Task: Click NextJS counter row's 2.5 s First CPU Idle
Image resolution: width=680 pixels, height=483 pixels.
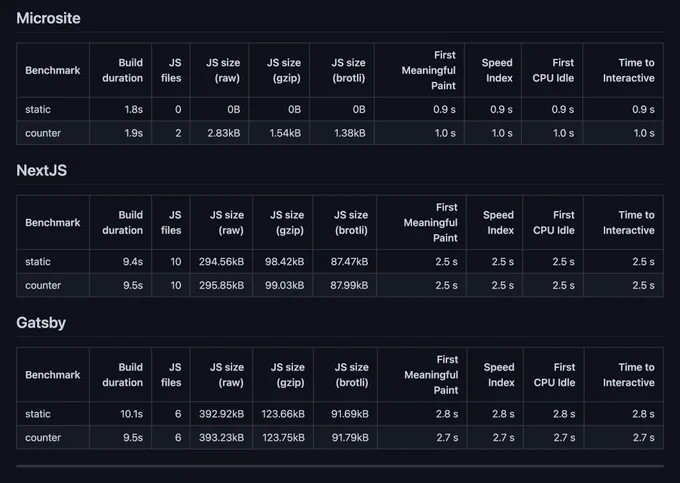Action: tap(563, 285)
